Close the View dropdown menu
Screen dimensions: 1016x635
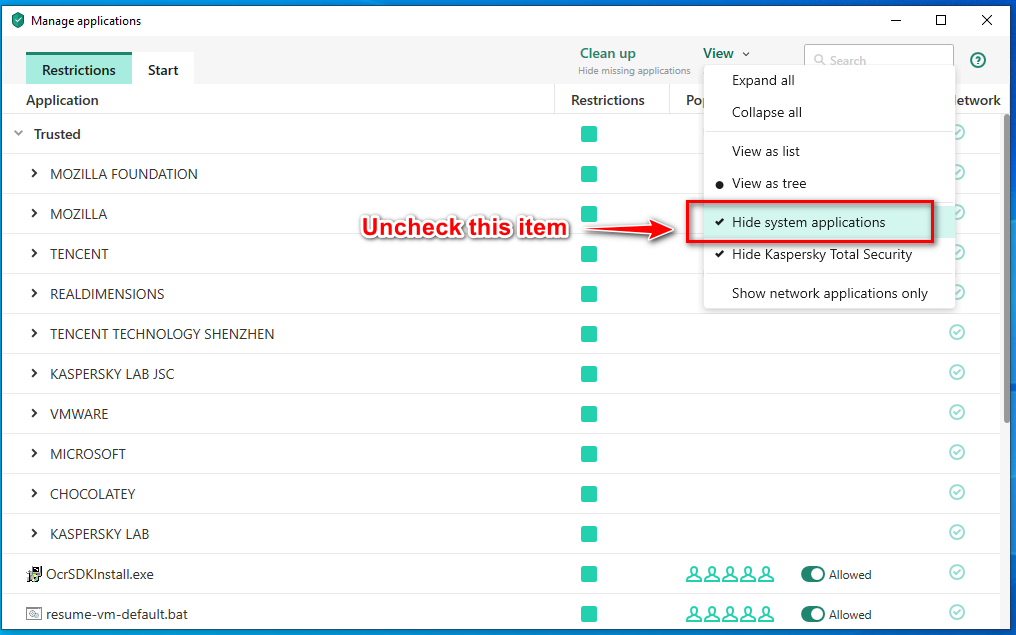(726, 54)
